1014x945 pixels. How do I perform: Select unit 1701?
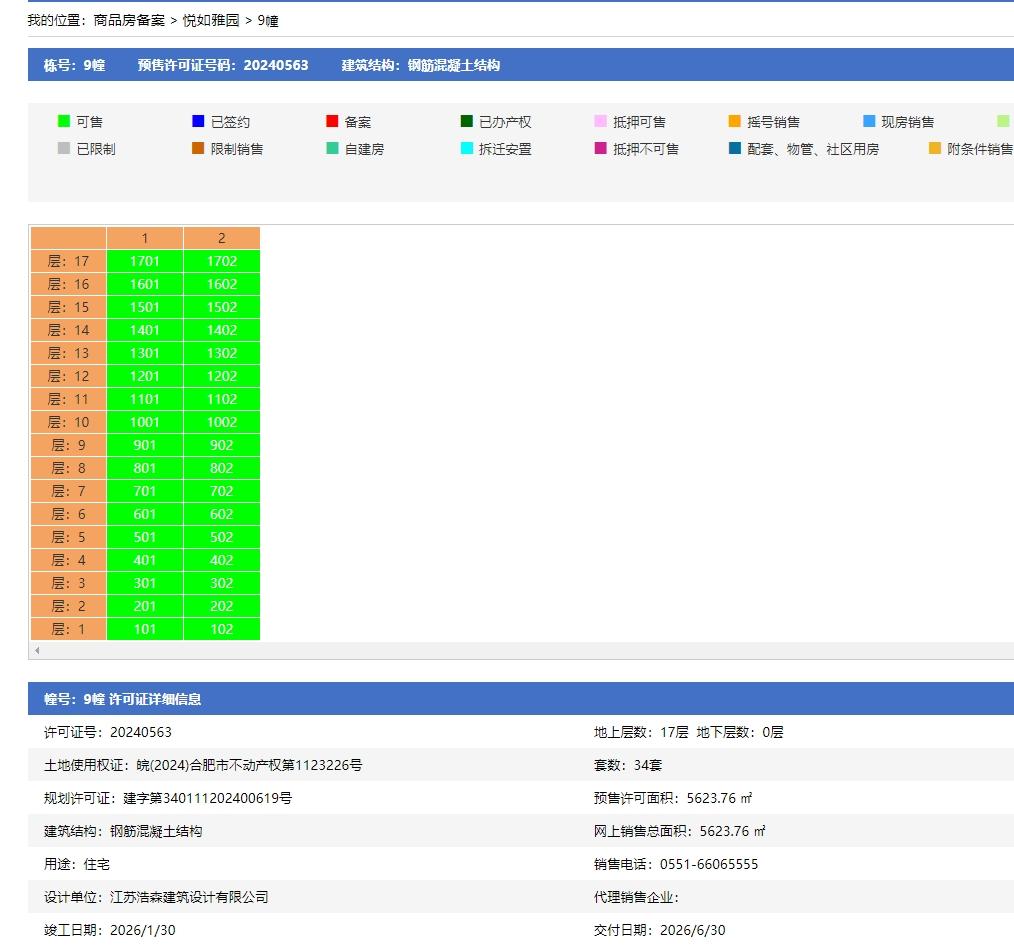(145, 261)
